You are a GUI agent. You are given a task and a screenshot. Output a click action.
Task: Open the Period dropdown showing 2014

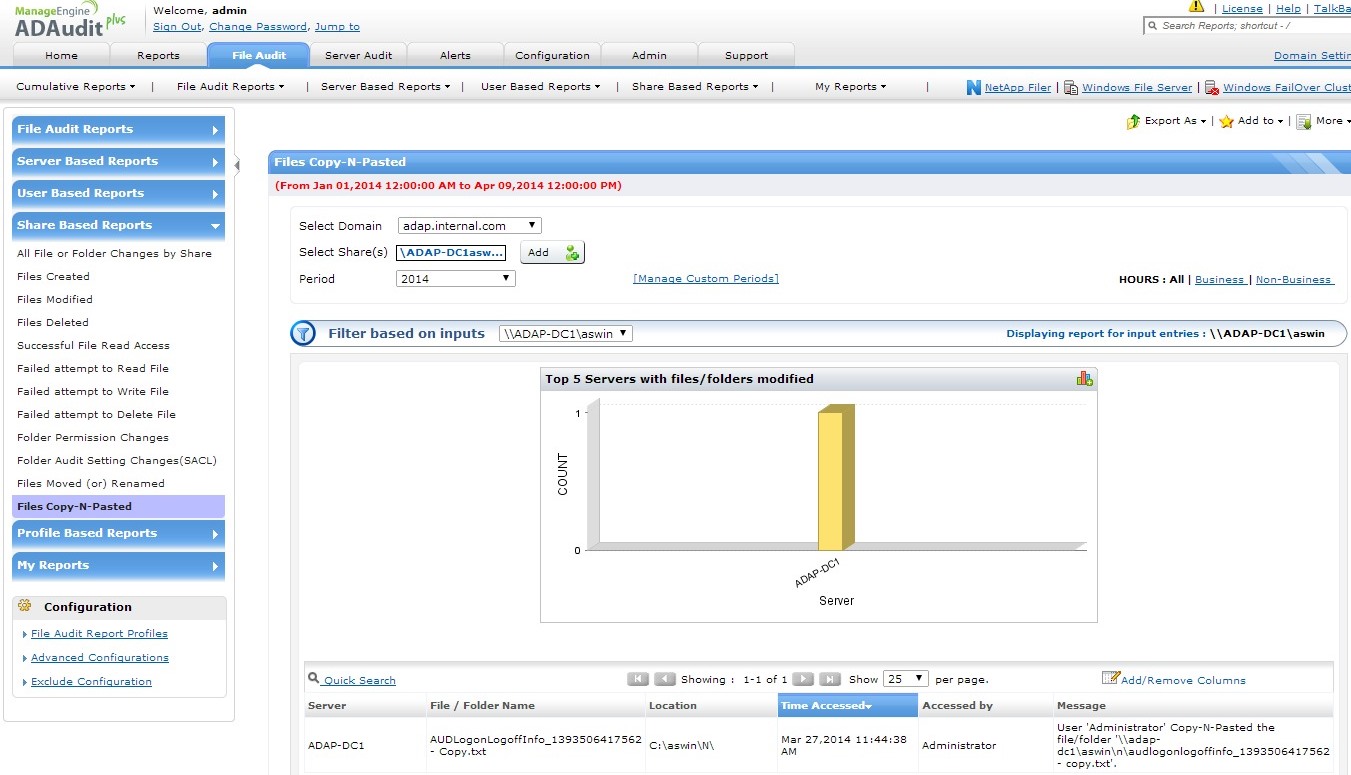pos(455,279)
